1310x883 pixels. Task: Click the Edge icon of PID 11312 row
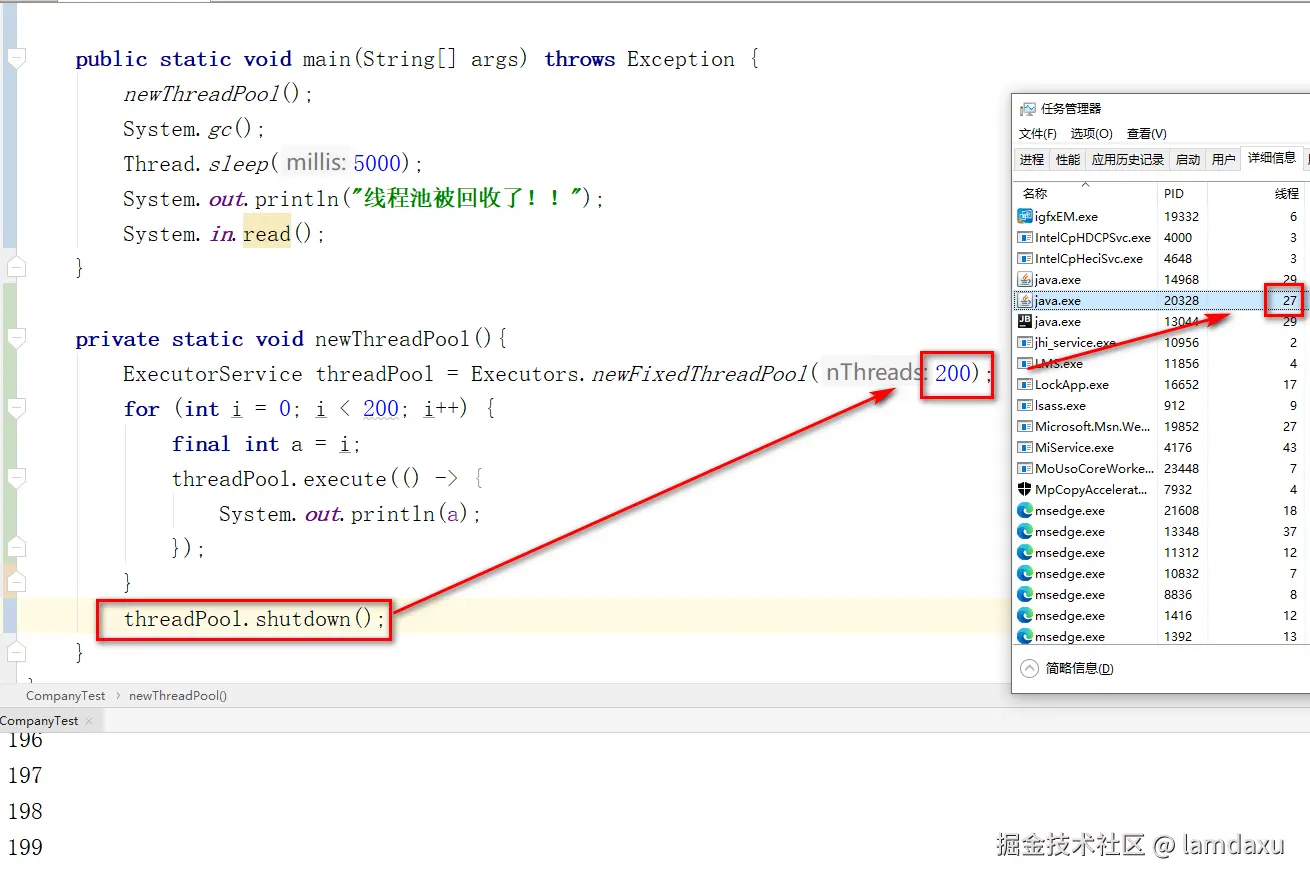[1025, 552]
